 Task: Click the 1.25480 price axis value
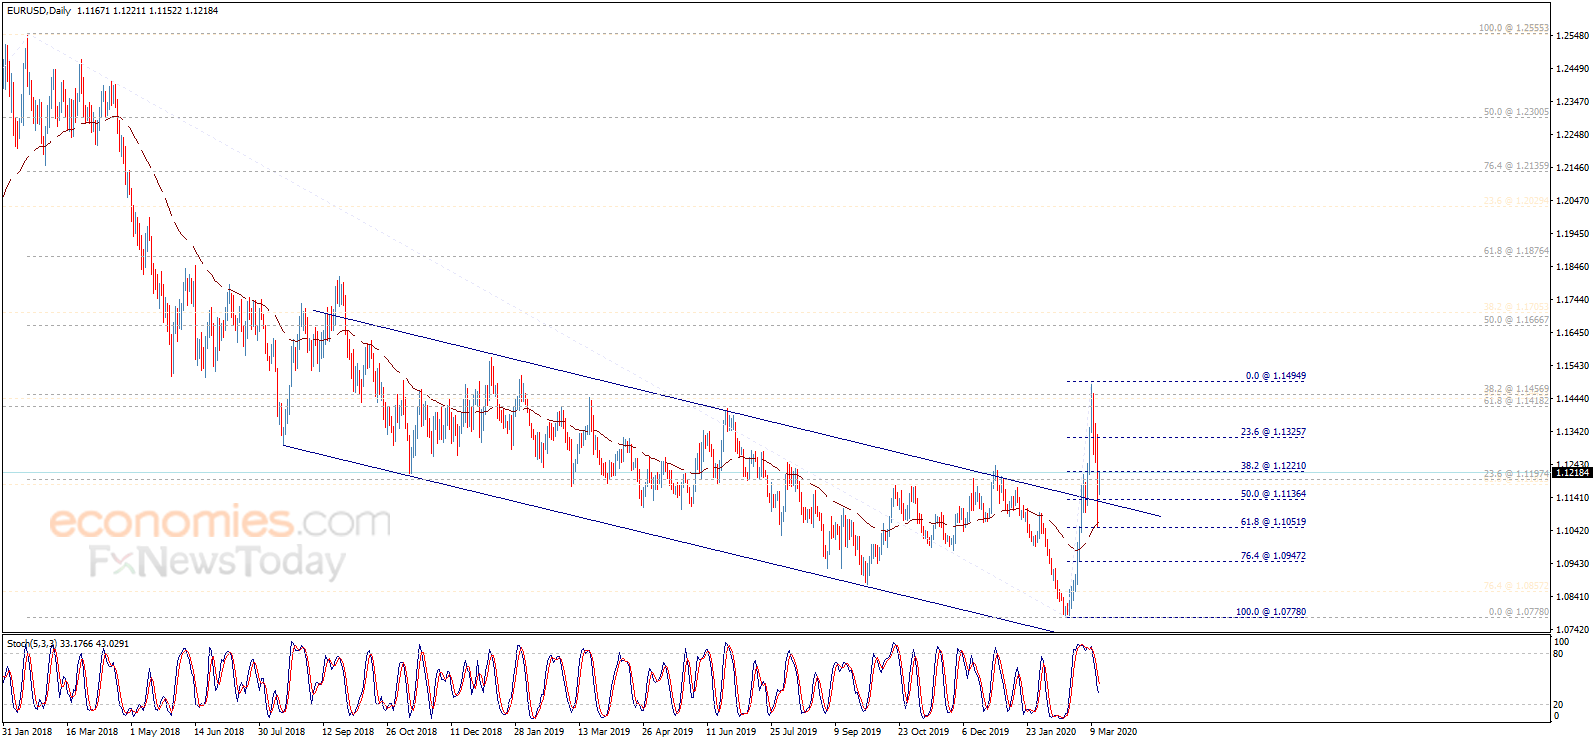pyautogui.click(x=1573, y=36)
